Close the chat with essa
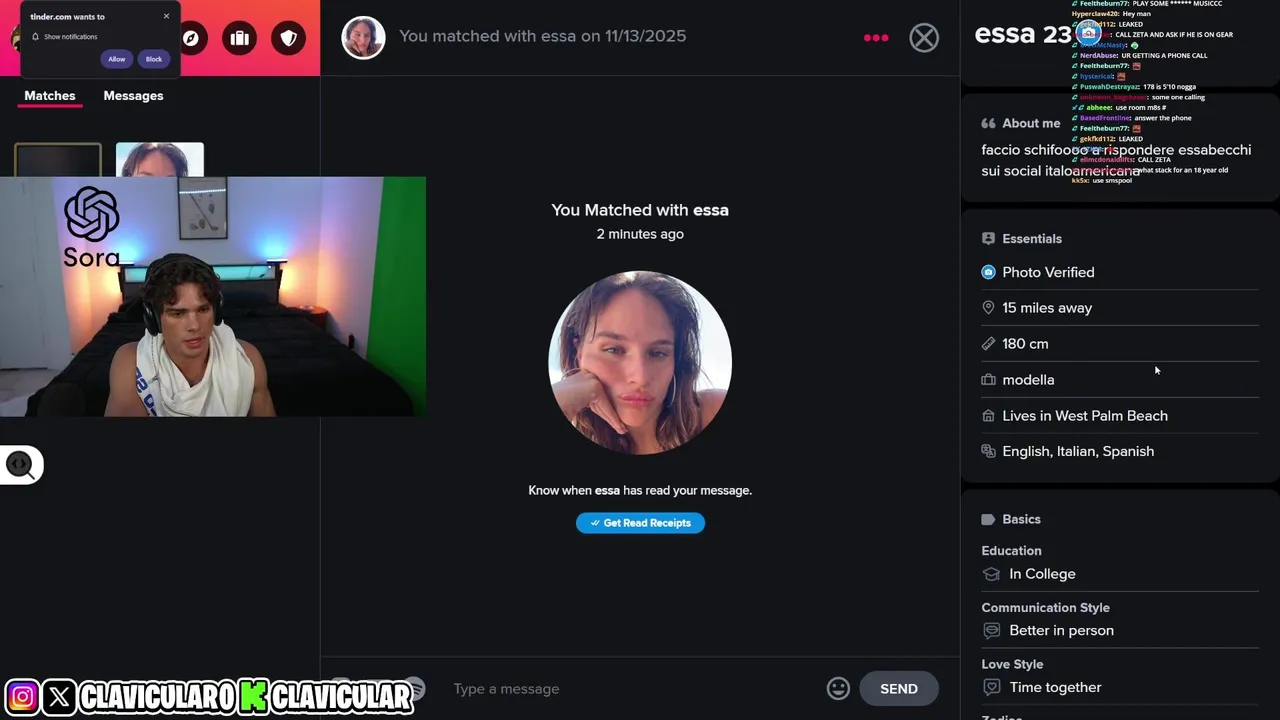The width and height of the screenshot is (1280, 720). (924, 38)
